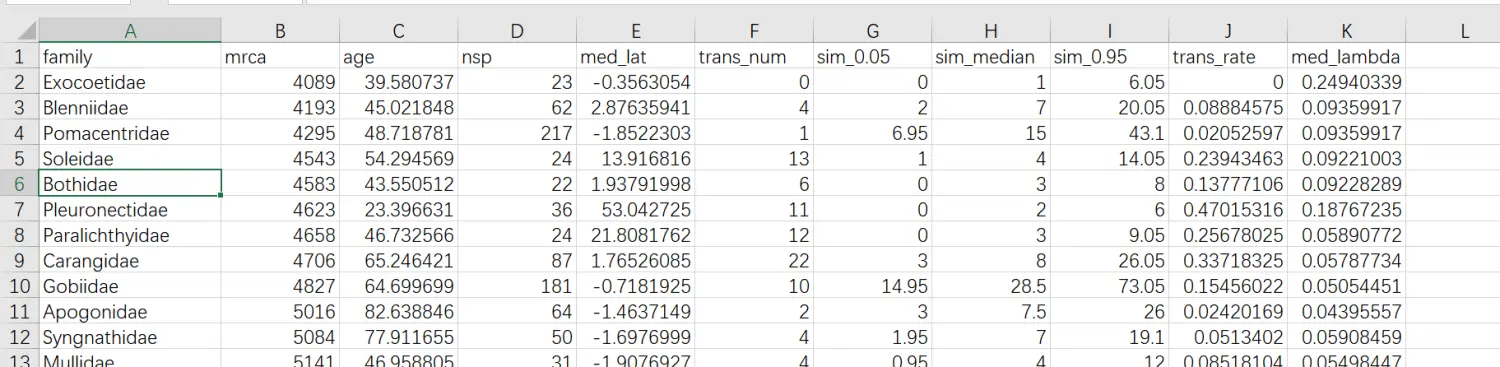The width and height of the screenshot is (1500, 367).
Task: Select the Syngnathidae cell
Action: (130, 337)
